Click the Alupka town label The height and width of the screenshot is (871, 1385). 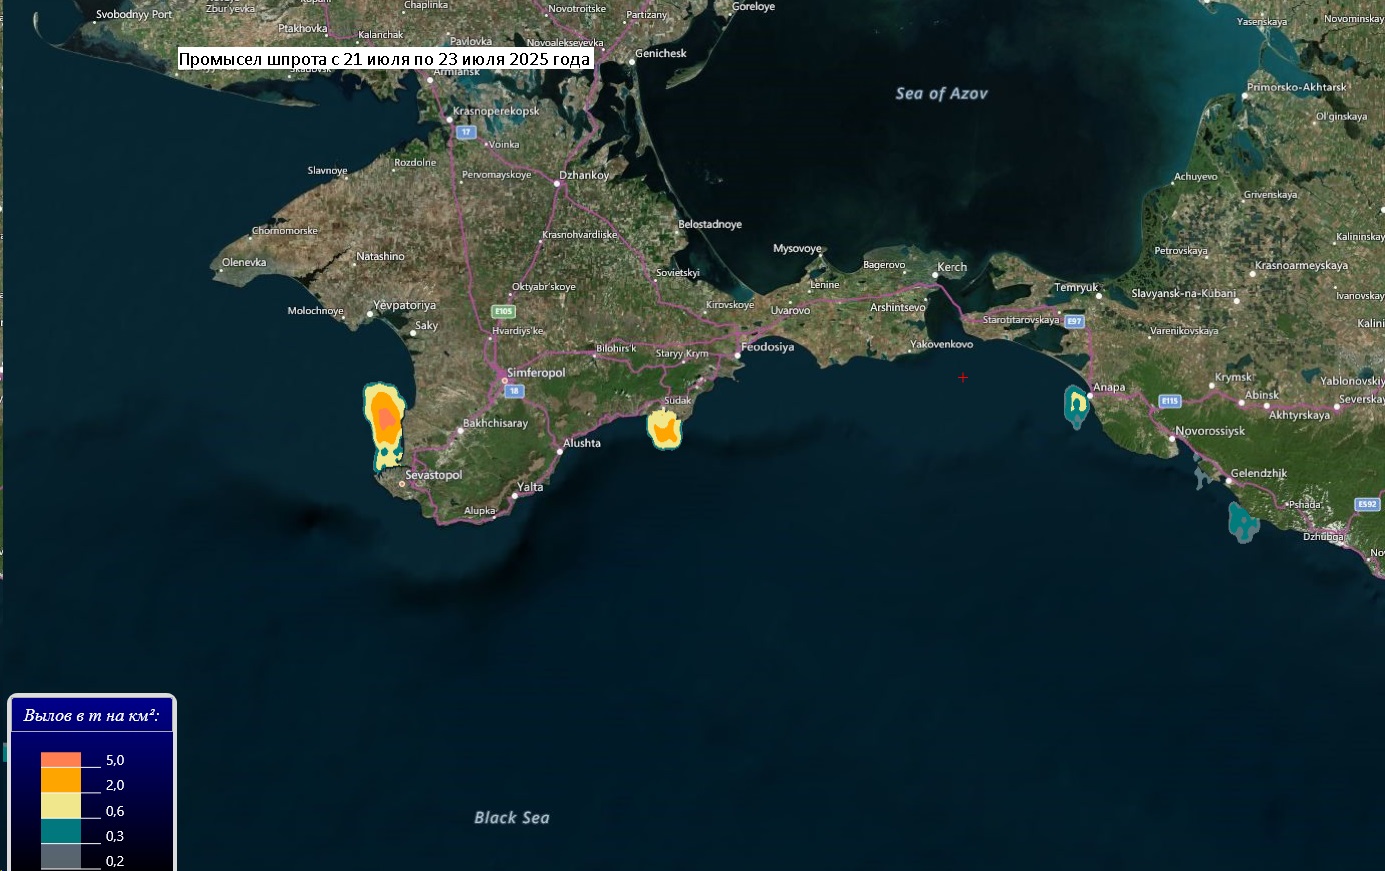[x=480, y=510]
